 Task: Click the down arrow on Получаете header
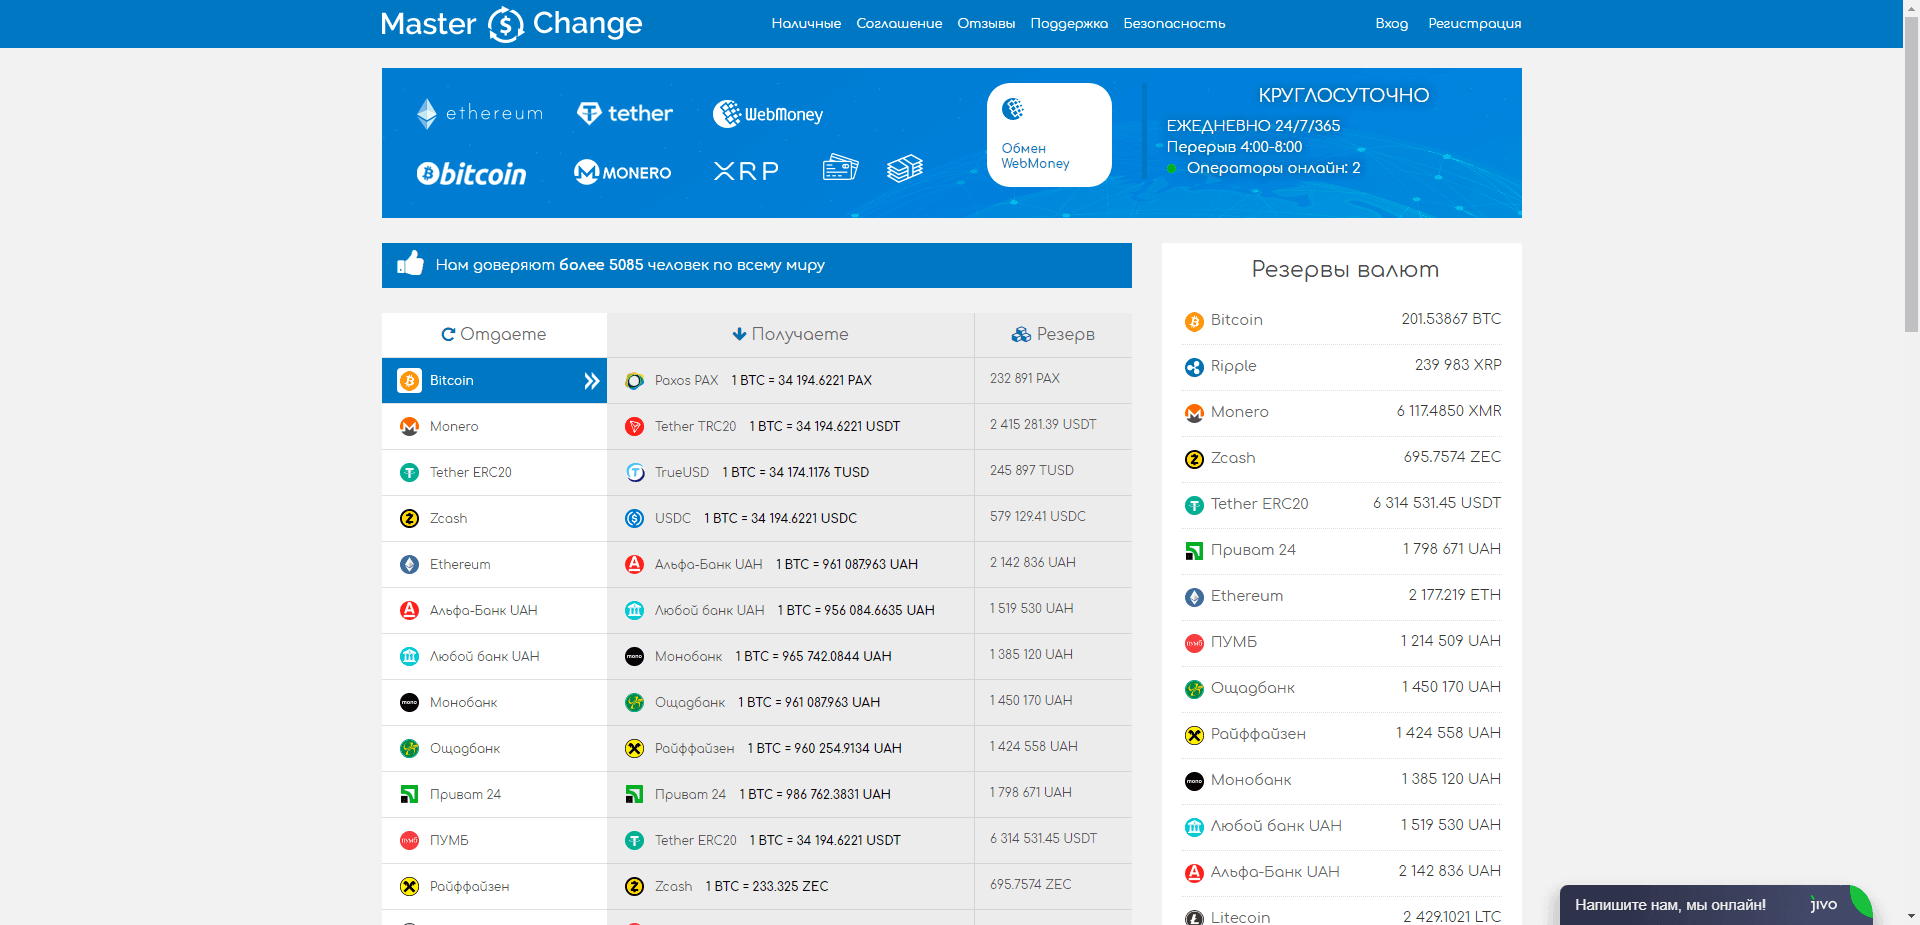(x=739, y=334)
